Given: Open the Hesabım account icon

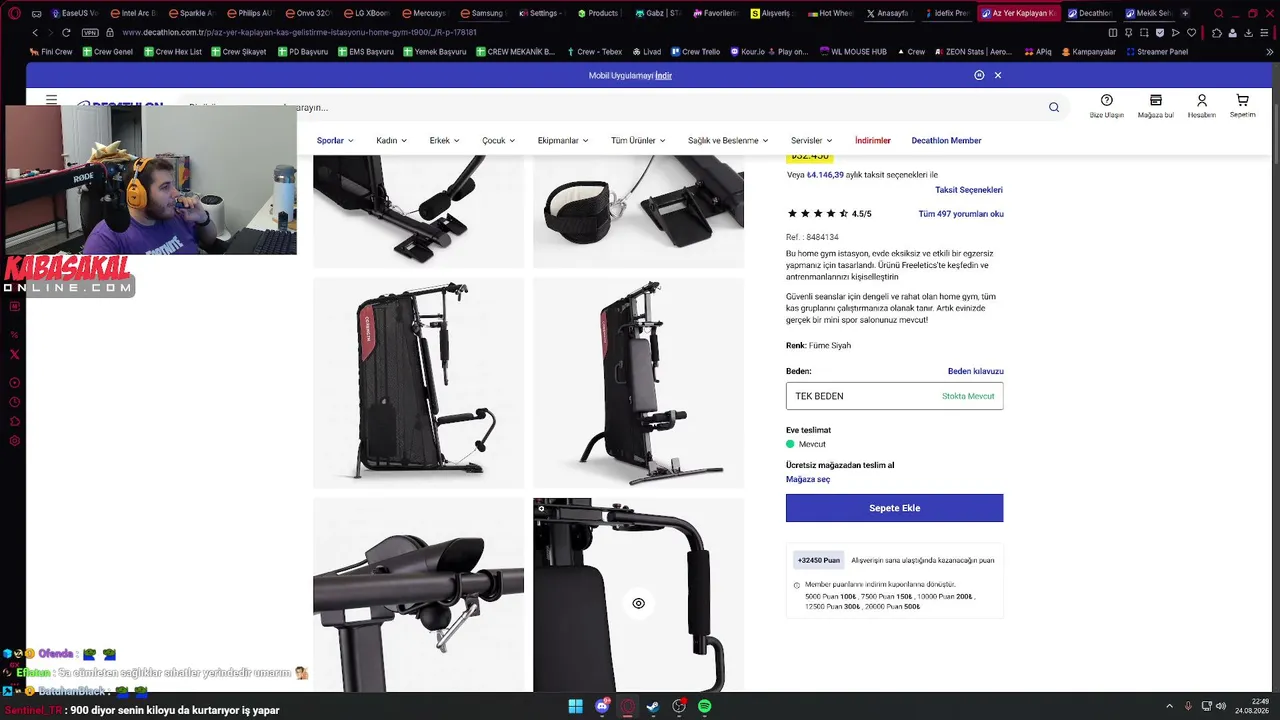Looking at the screenshot, I should tap(1202, 106).
